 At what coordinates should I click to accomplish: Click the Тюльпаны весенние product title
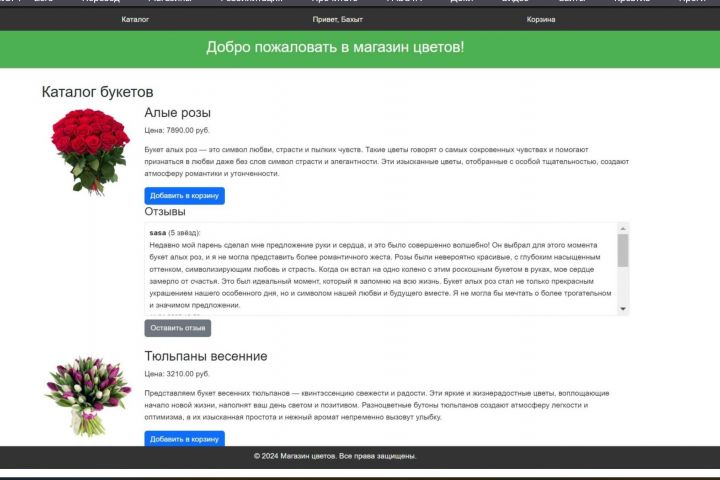click(206, 356)
